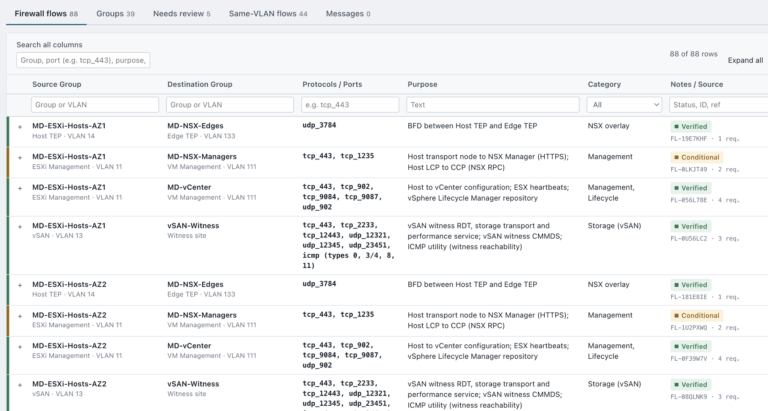The width and height of the screenshot is (768, 411).
Task: Click 'Storage (vSAN)' category in AZ1 row
Action: pyautogui.click(x=614, y=226)
